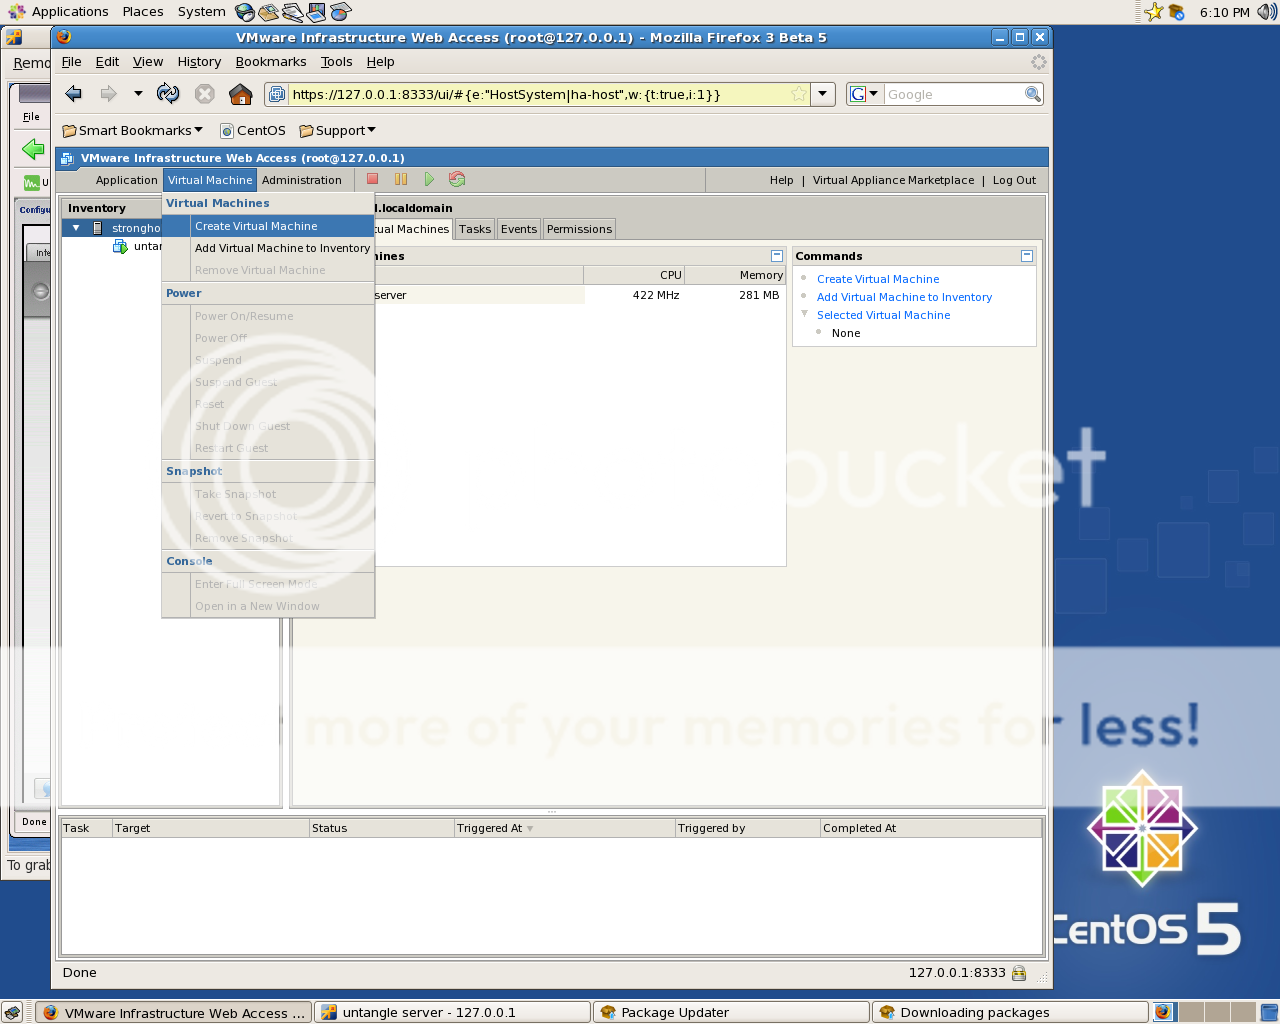Close the open Virtual Machine menu
1280x1024 pixels.
pos(210,180)
